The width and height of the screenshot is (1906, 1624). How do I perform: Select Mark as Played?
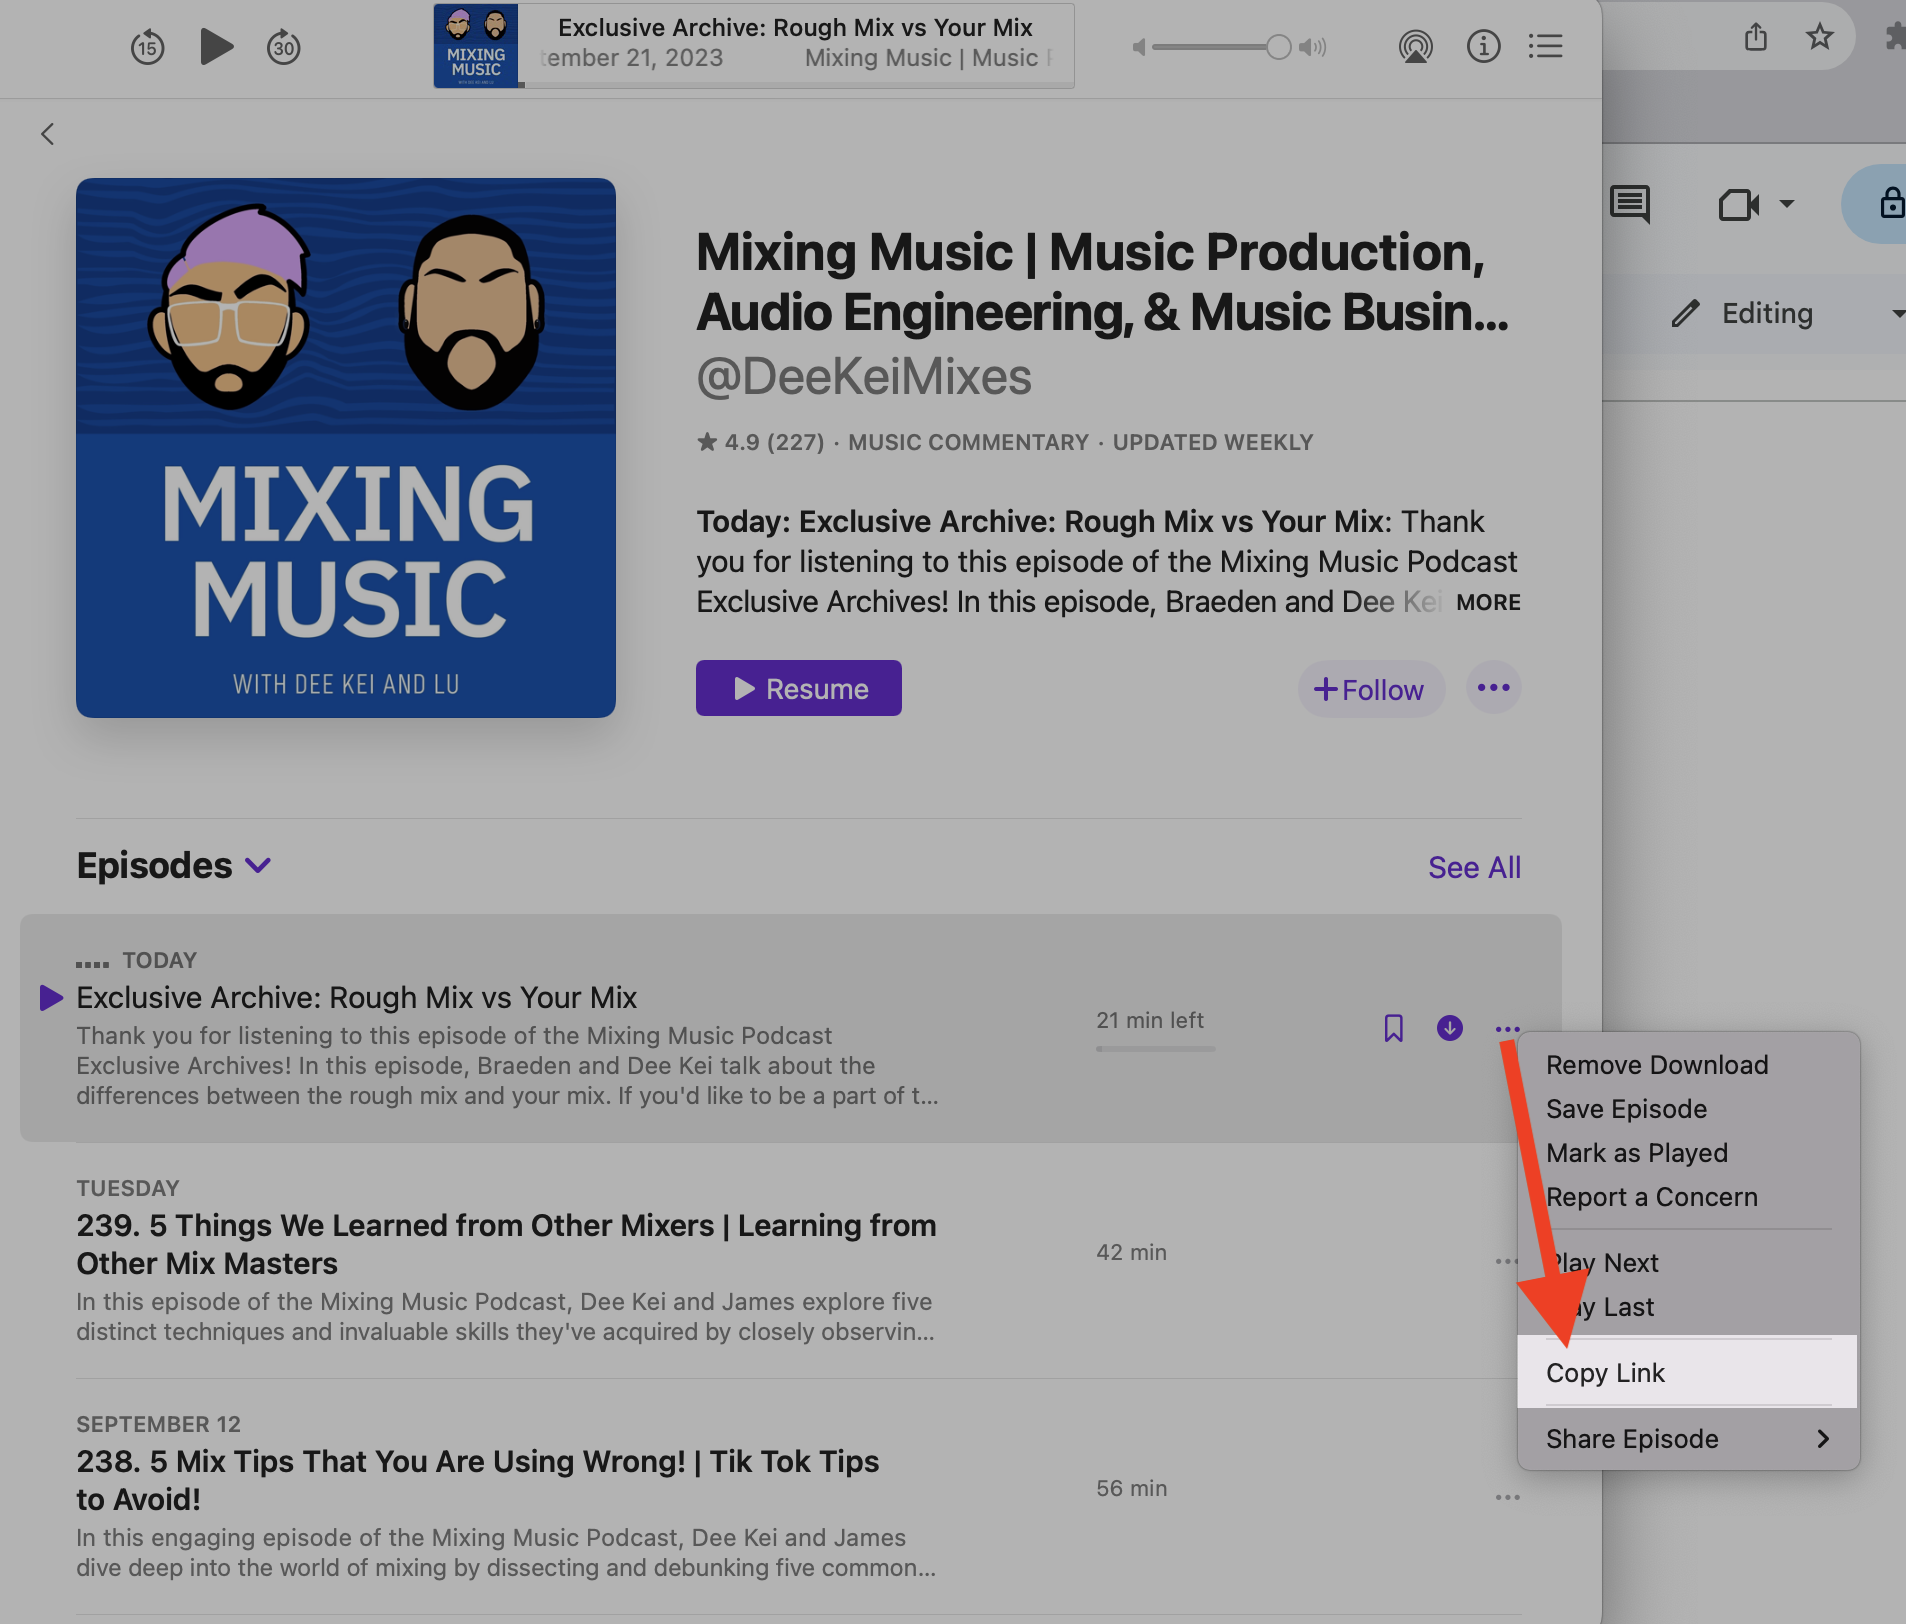1637,1153
